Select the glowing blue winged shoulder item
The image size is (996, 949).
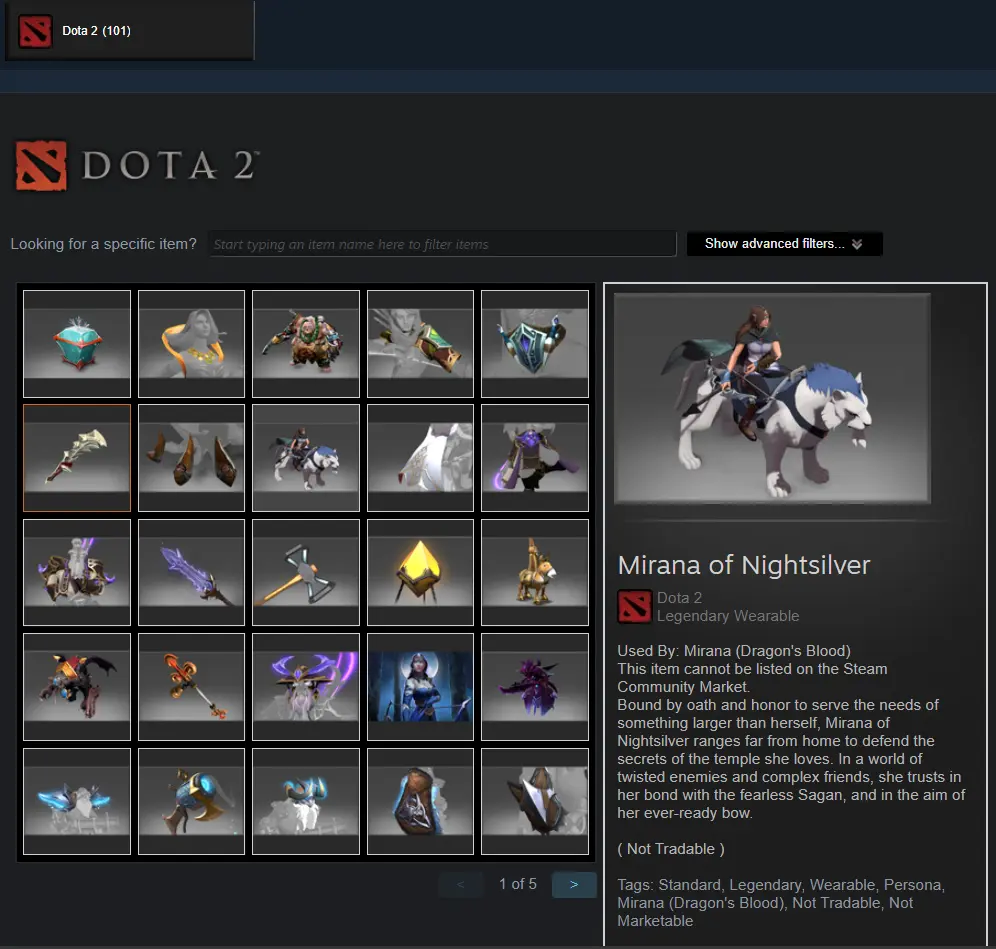(77, 801)
